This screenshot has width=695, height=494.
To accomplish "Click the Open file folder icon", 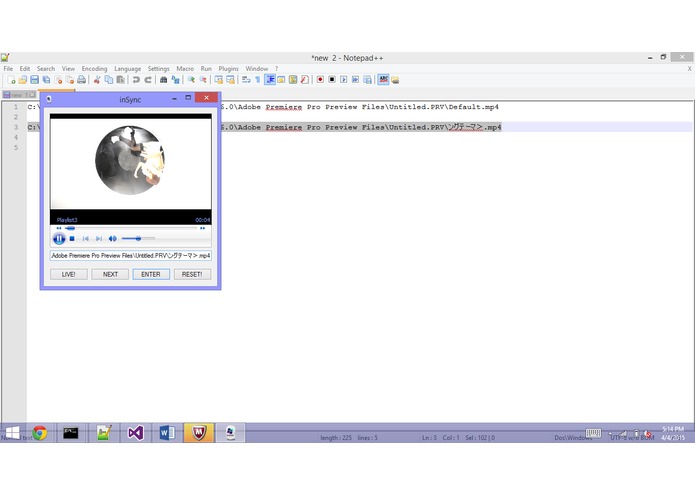I will tap(23, 80).
